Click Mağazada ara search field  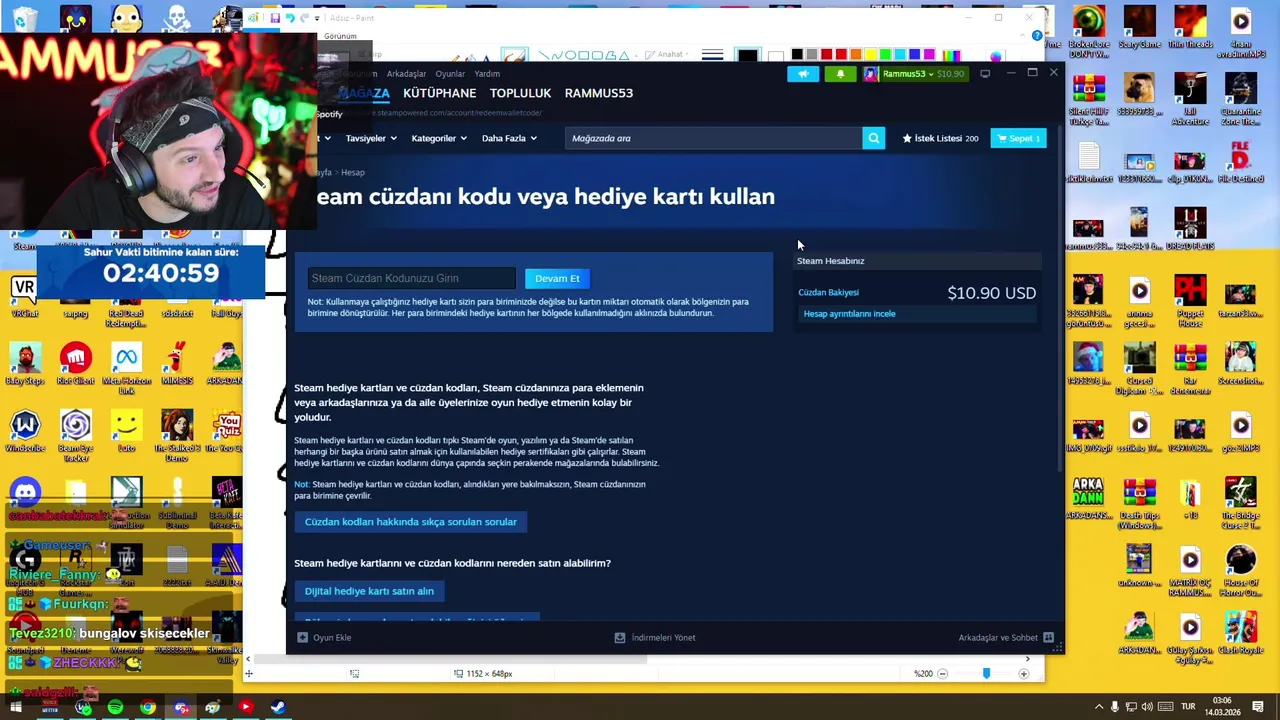[x=714, y=138]
